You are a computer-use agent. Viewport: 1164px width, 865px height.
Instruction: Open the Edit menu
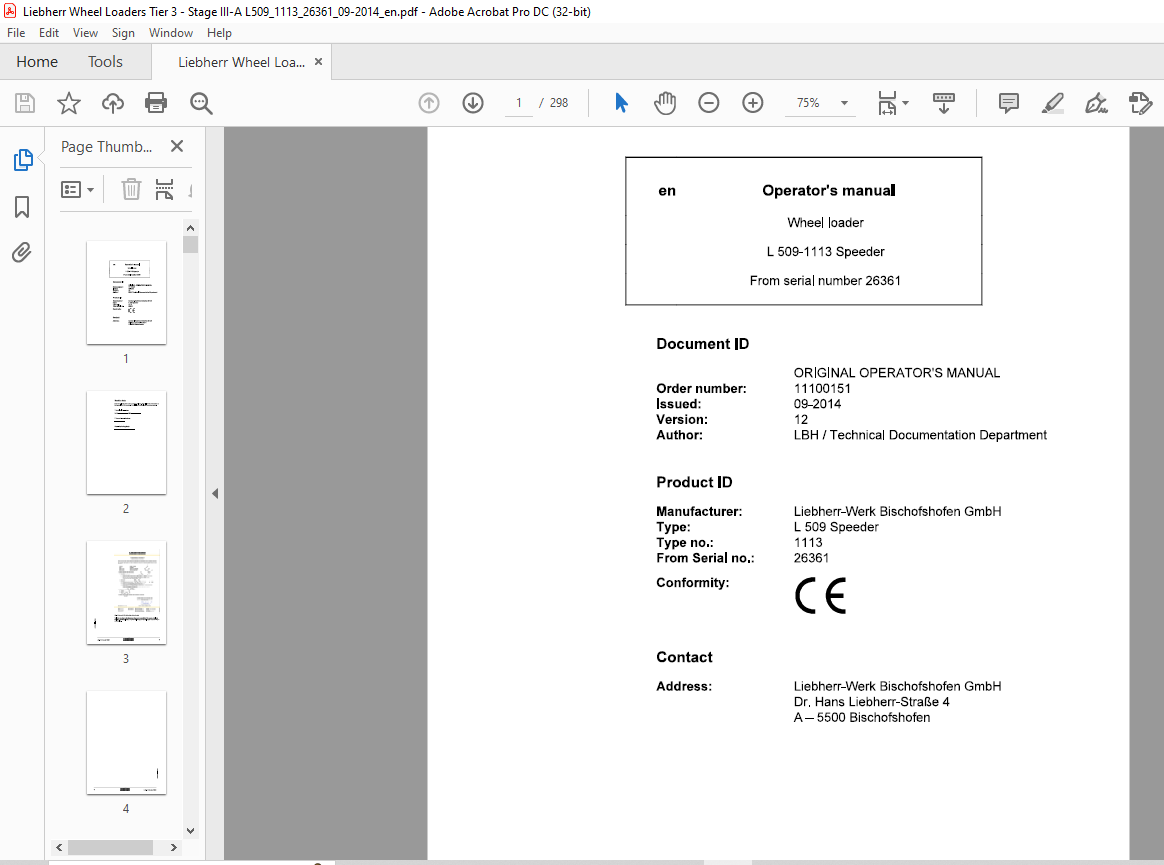click(x=49, y=33)
